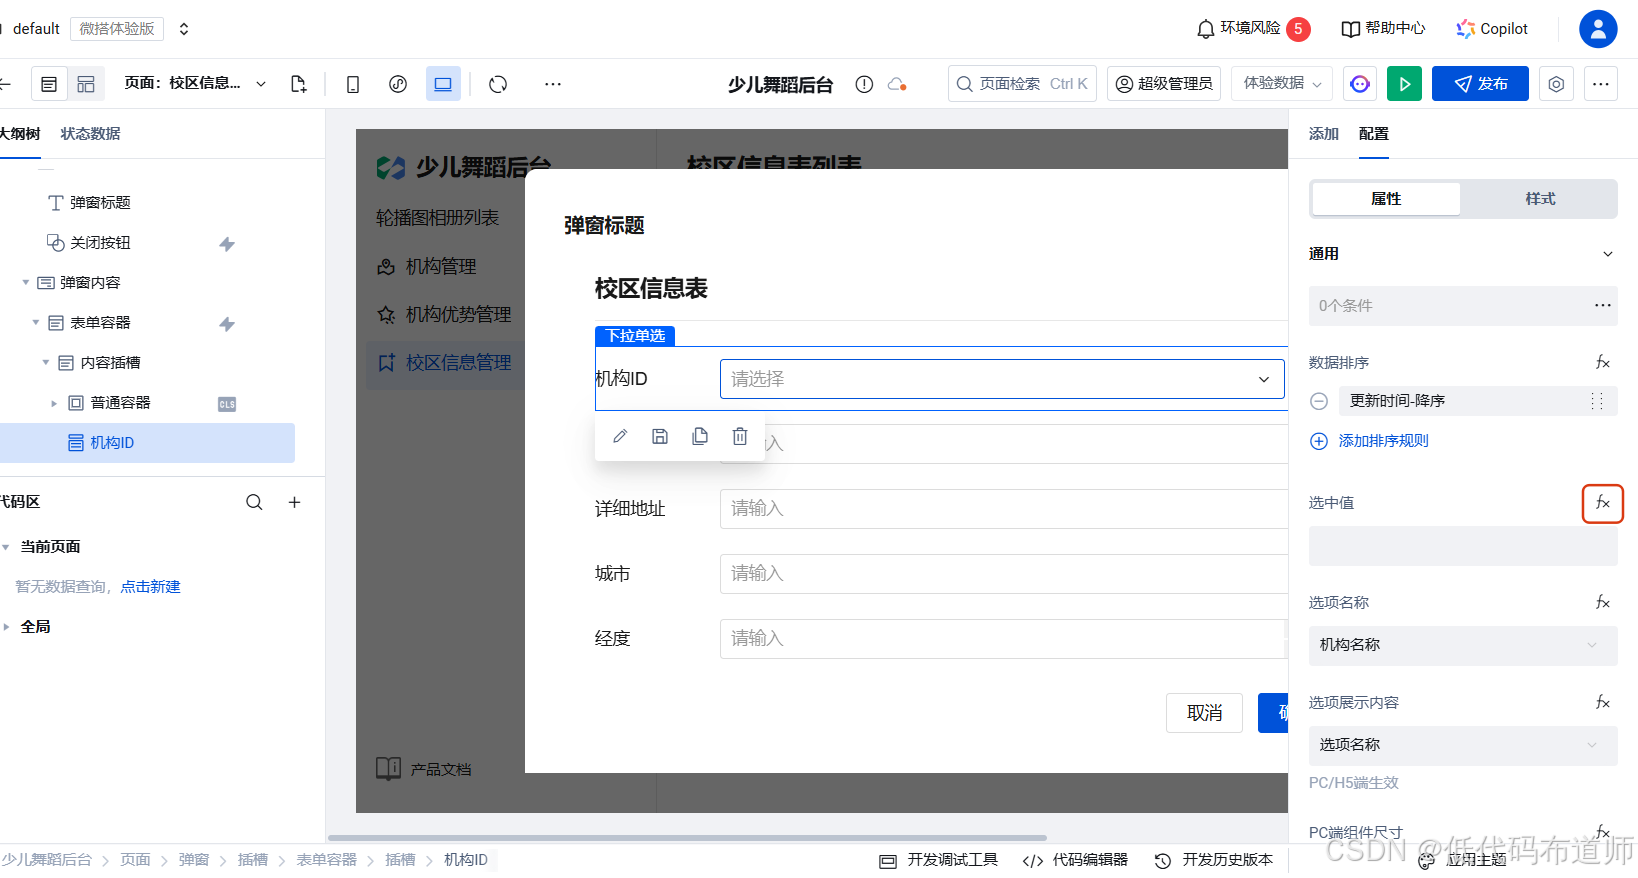Open the outline tree panel icon in toolbar
This screenshot has width=1638, height=878.
coord(49,84)
